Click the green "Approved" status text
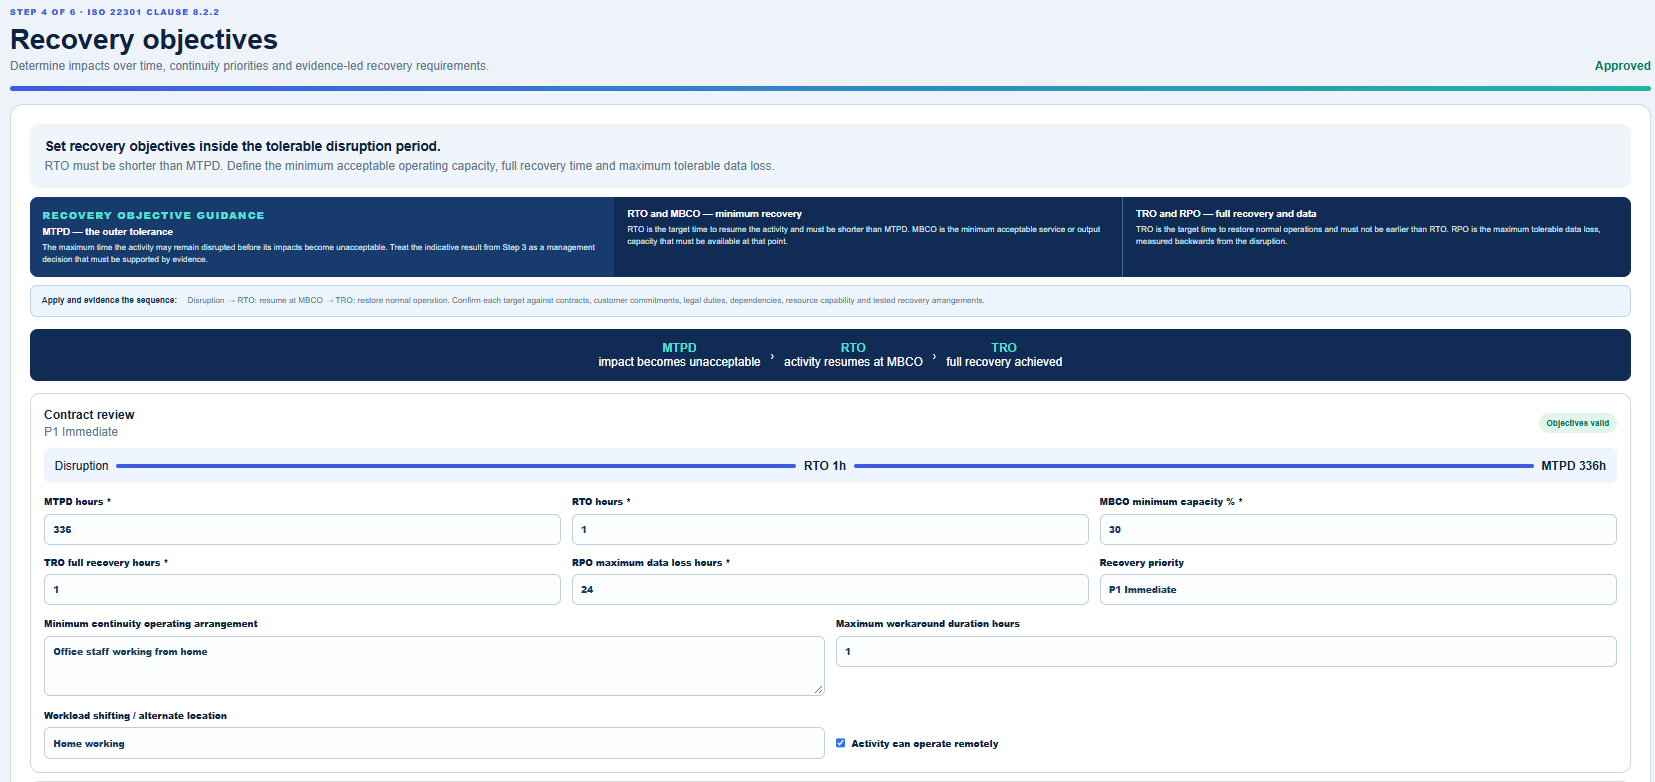Image resolution: width=1655 pixels, height=782 pixels. pos(1622,66)
